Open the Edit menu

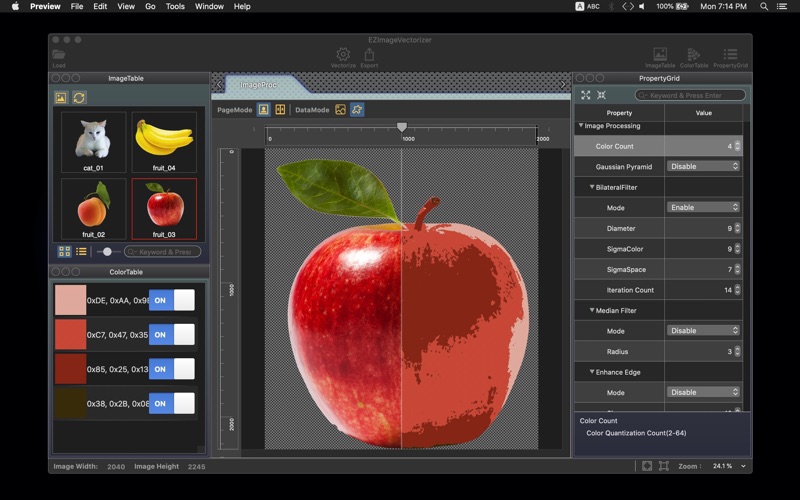pyautogui.click(x=100, y=7)
